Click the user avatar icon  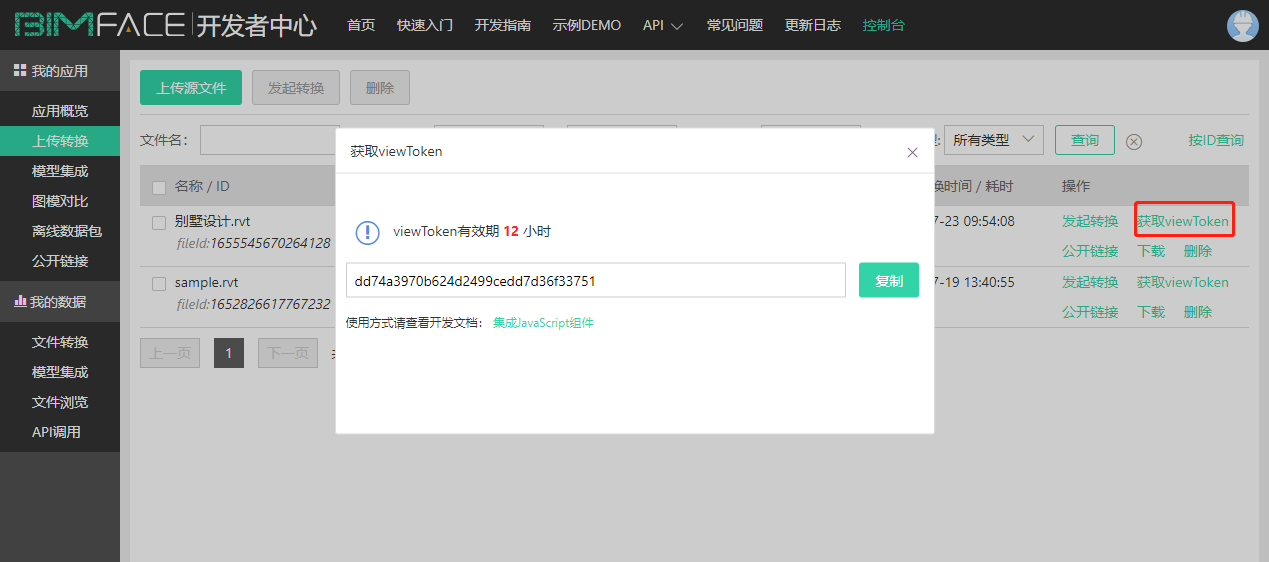pos(1242,26)
